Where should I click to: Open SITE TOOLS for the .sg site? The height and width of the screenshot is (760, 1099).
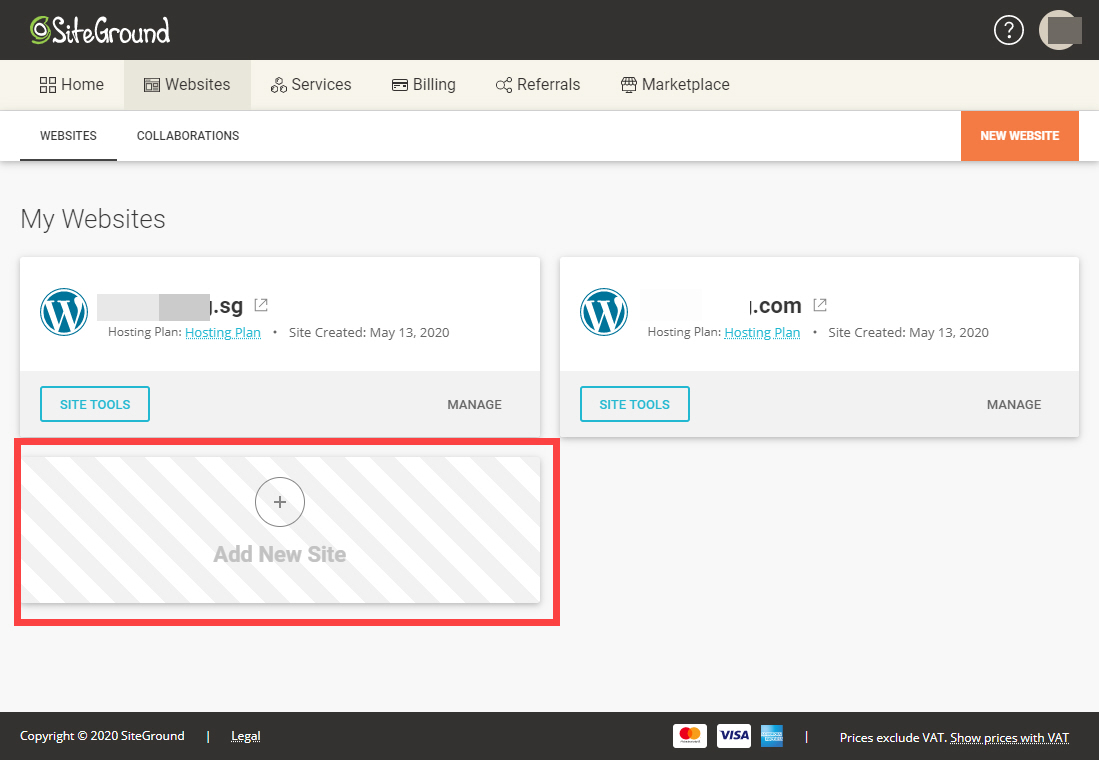pos(95,405)
